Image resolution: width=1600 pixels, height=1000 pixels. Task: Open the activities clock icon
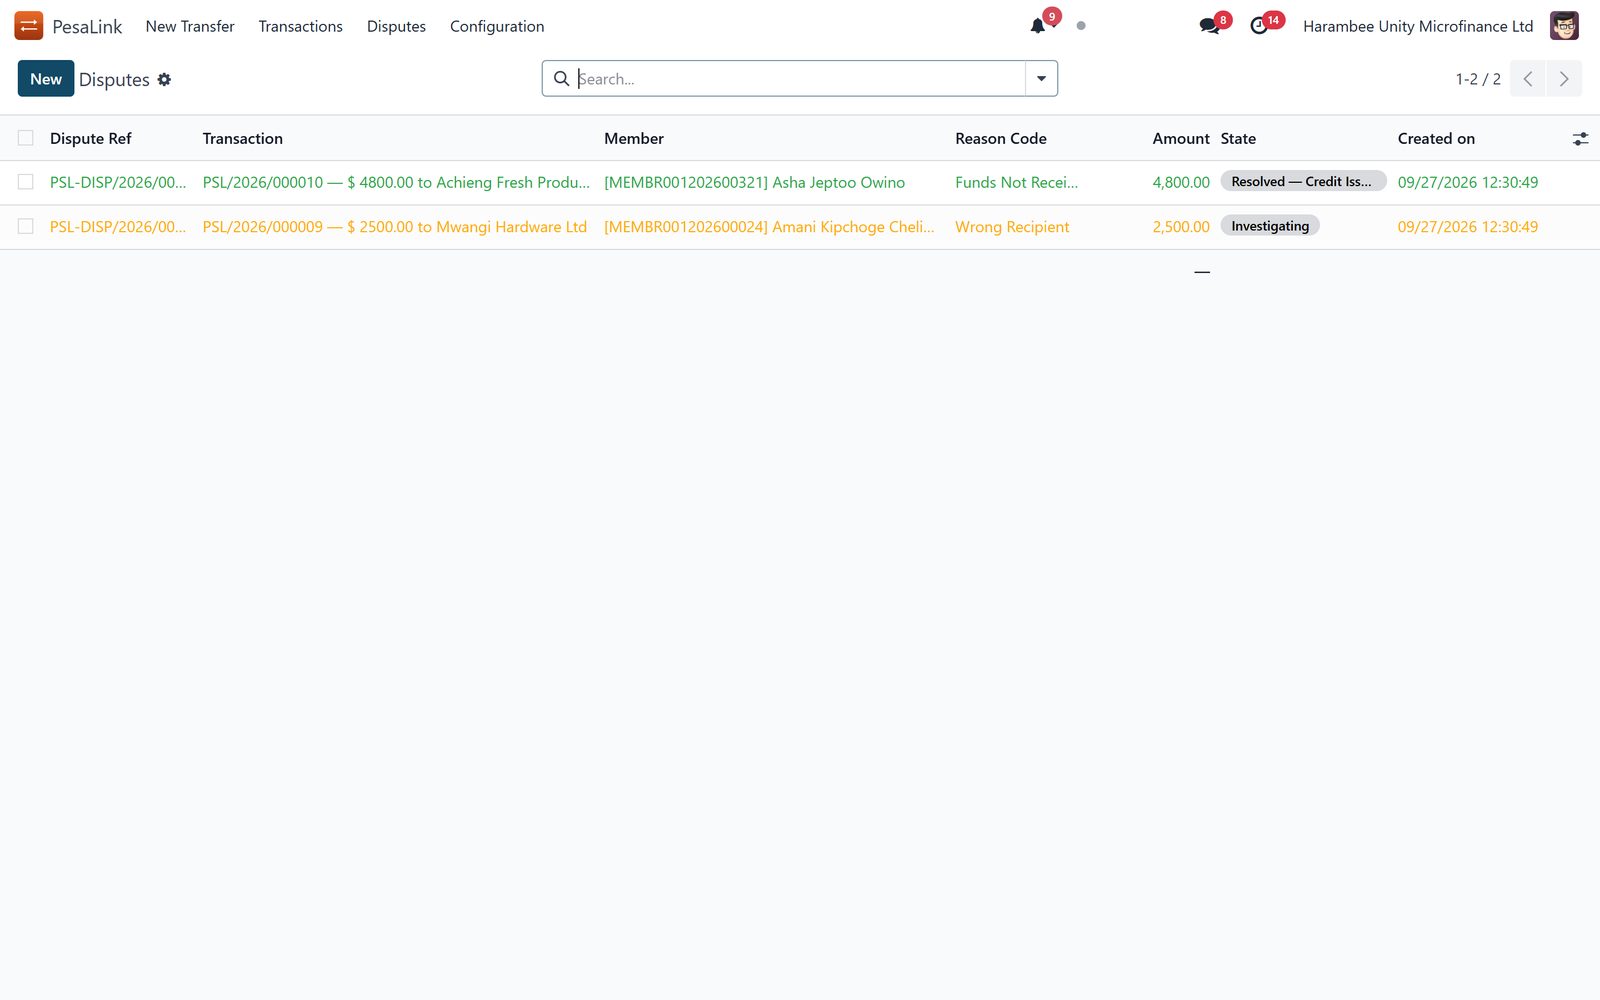click(1259, 26)
